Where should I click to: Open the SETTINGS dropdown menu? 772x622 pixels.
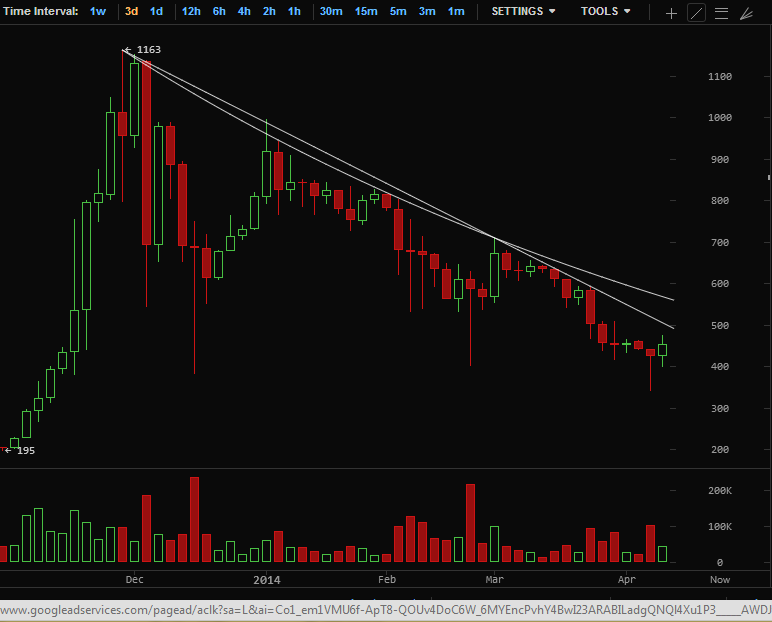523,11
